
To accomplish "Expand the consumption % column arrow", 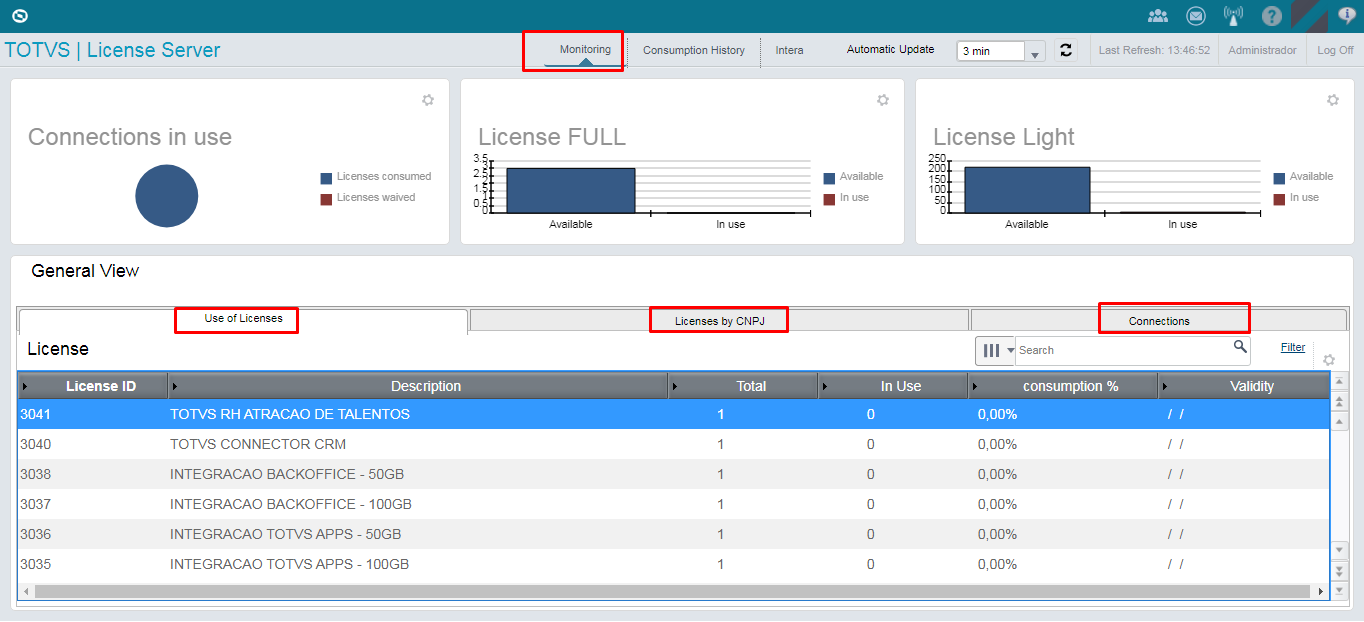I will tap(975, 386).
